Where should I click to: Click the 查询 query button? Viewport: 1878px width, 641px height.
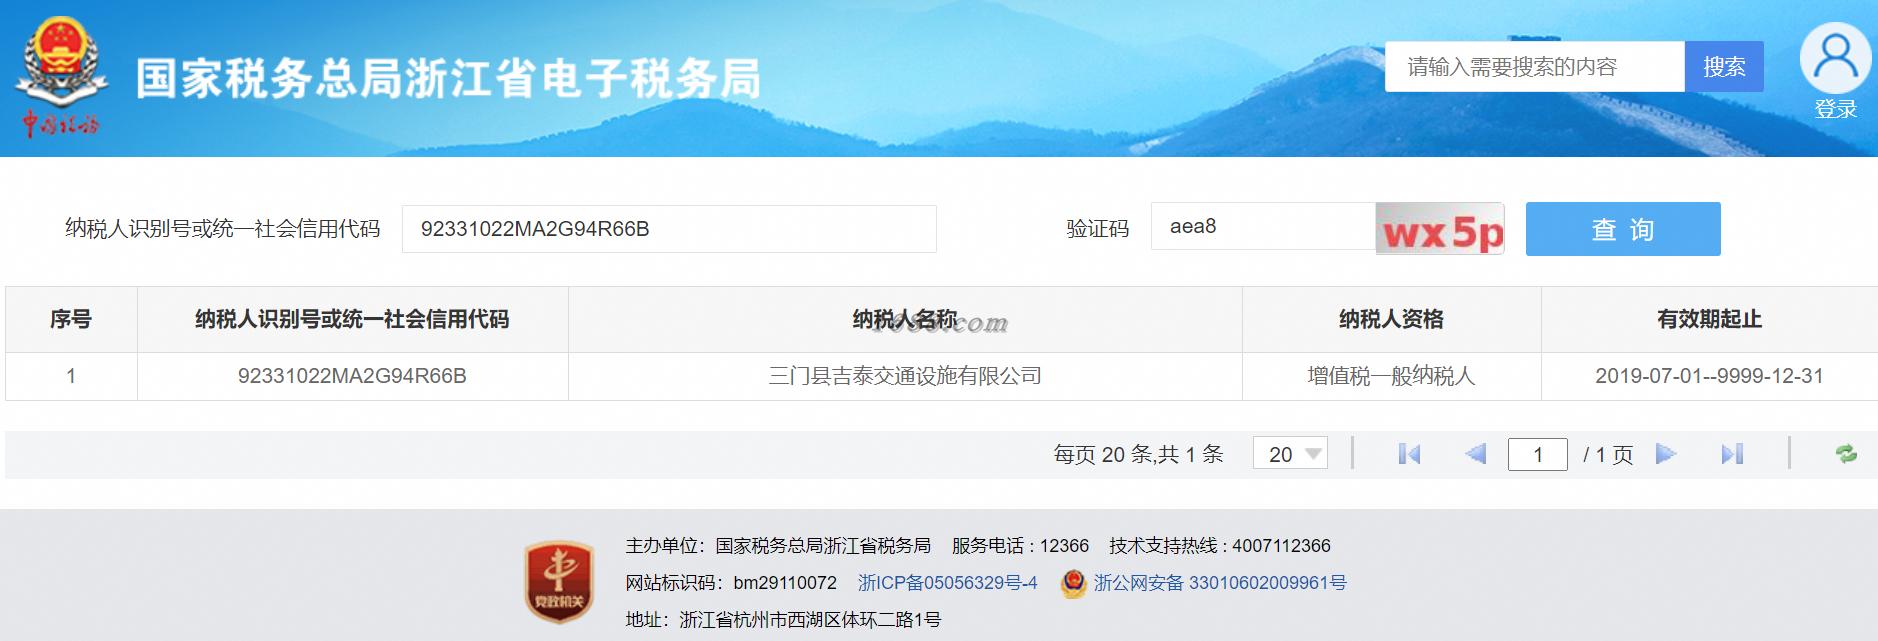click(1623, 229)
